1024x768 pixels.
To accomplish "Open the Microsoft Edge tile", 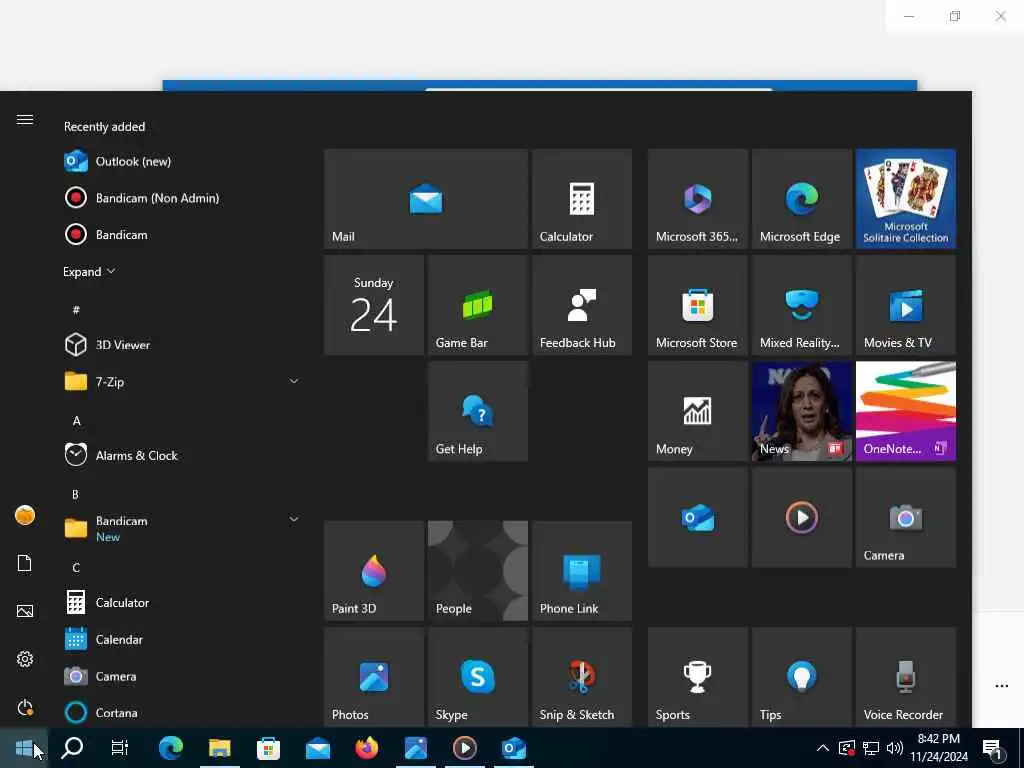I will tap(802, 199).
